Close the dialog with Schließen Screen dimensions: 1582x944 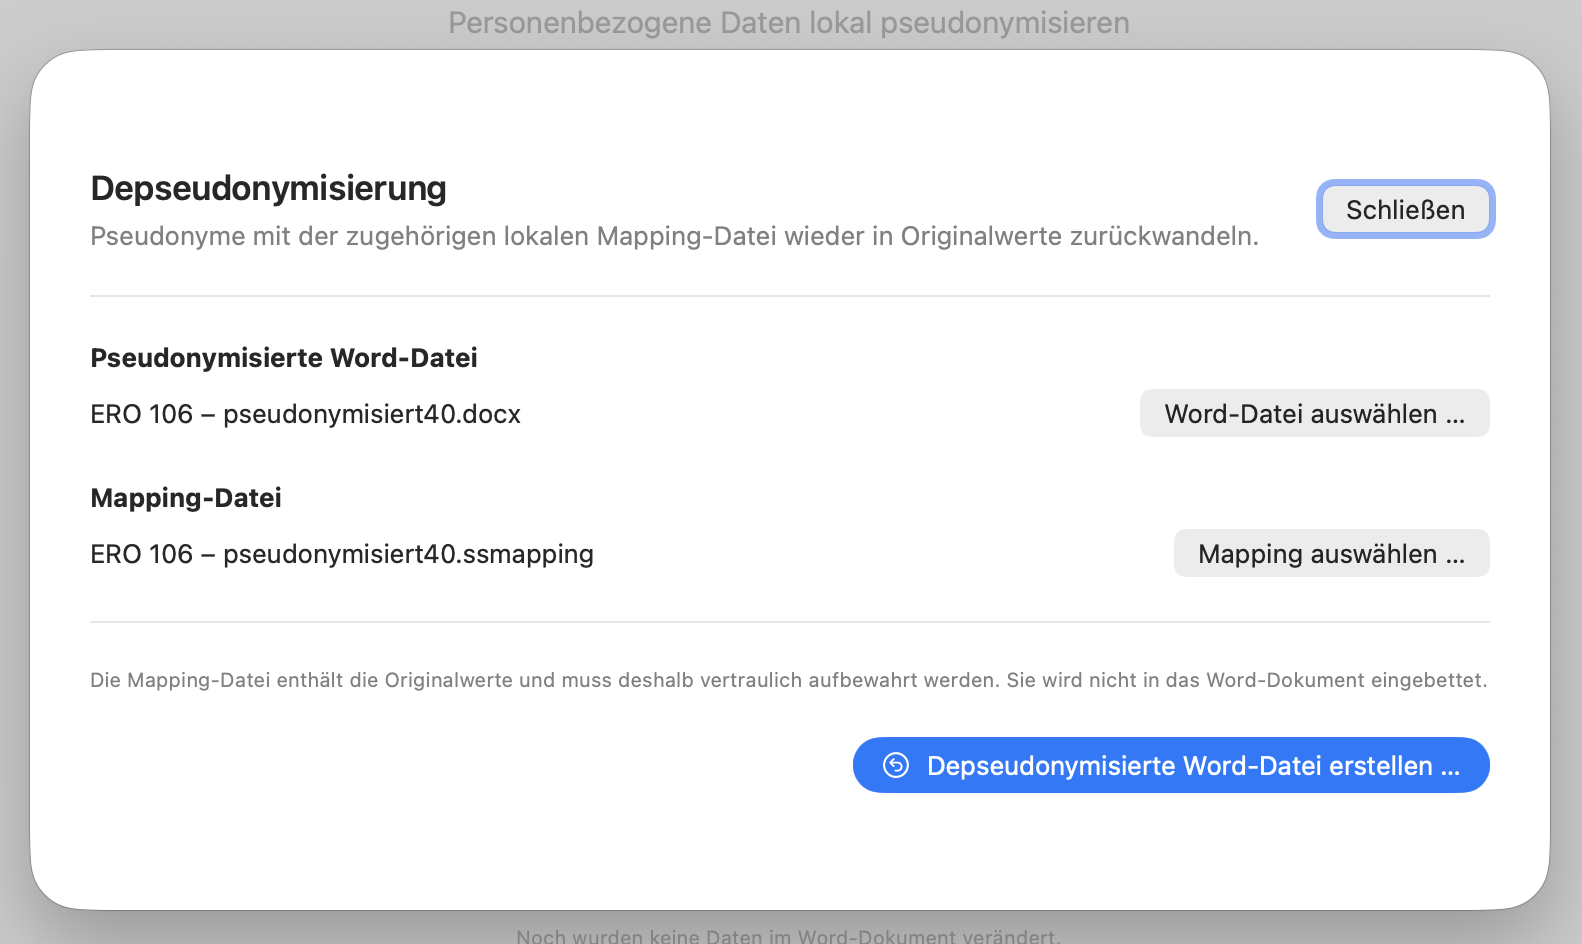(1405, 209)
